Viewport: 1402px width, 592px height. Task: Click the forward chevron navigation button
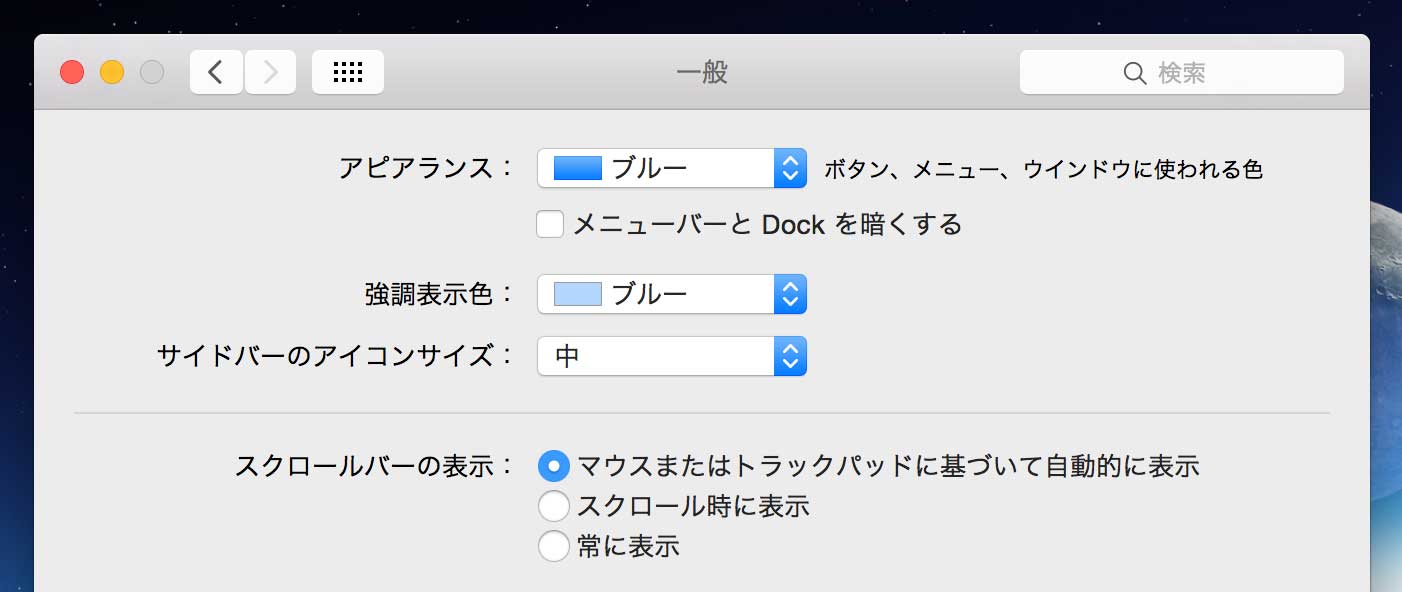(x=270, y=72)
